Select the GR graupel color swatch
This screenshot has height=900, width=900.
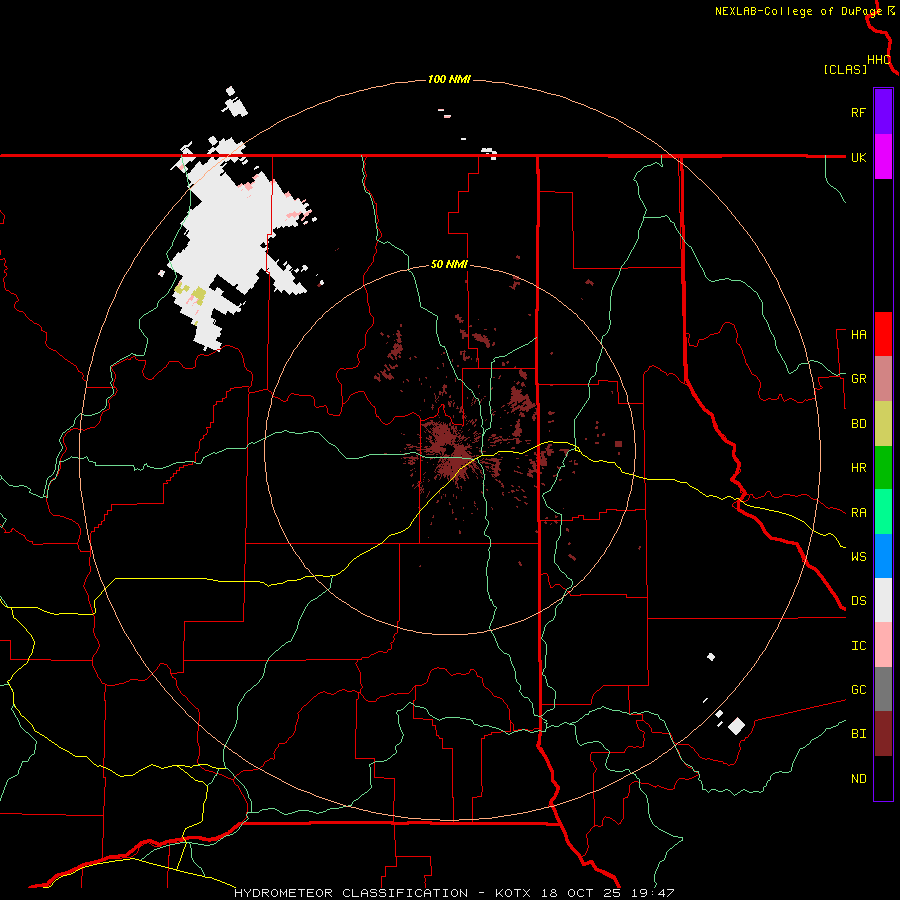click(x=883, y=379)
